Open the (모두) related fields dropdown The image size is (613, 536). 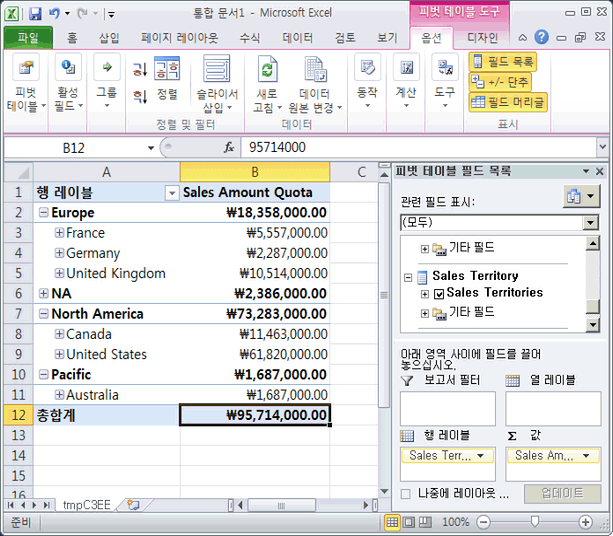[590, 223]
